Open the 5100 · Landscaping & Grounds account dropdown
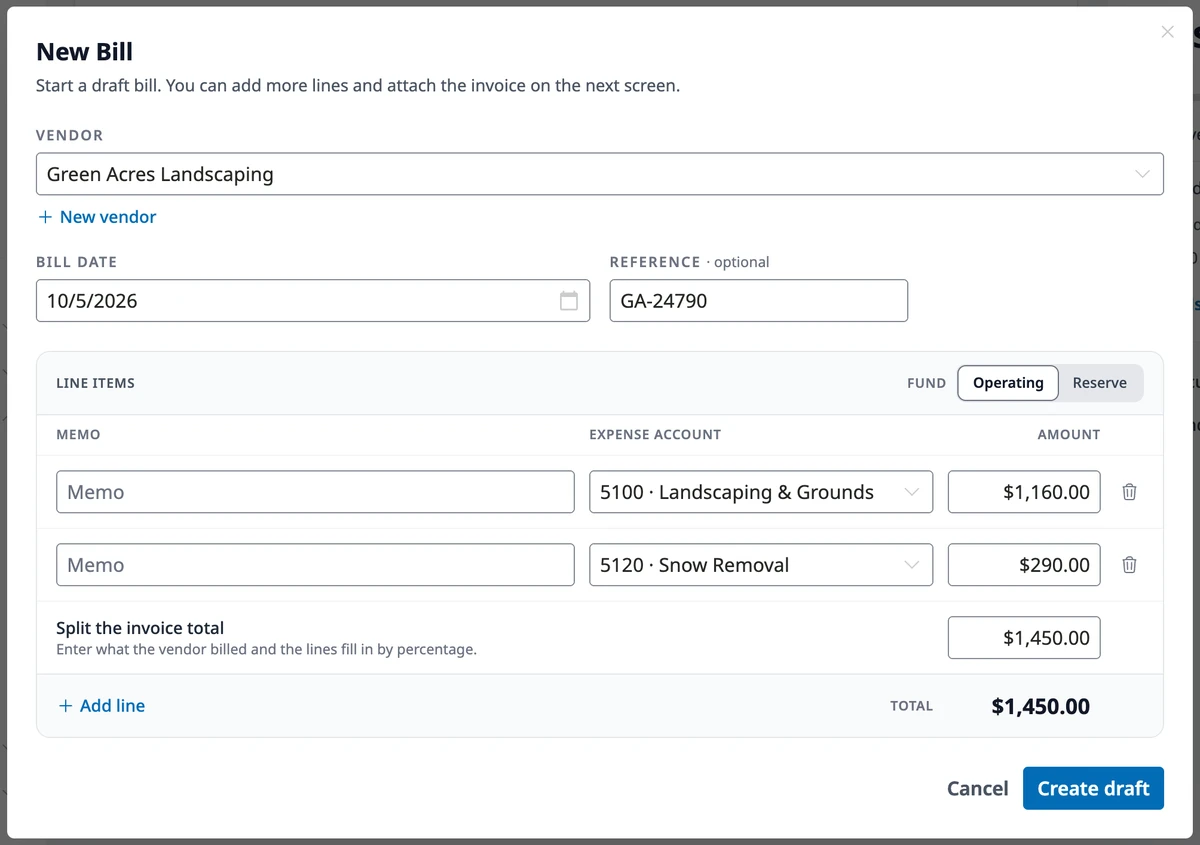Viewport: 1200px width, 845px height. click(761, 492)
